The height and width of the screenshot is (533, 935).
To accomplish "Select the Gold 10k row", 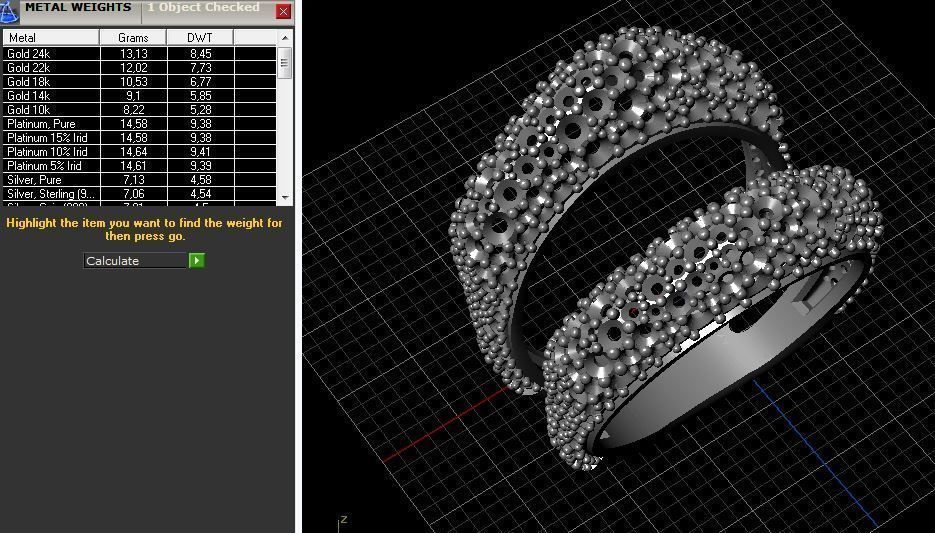I will click(x=140, y=110).
